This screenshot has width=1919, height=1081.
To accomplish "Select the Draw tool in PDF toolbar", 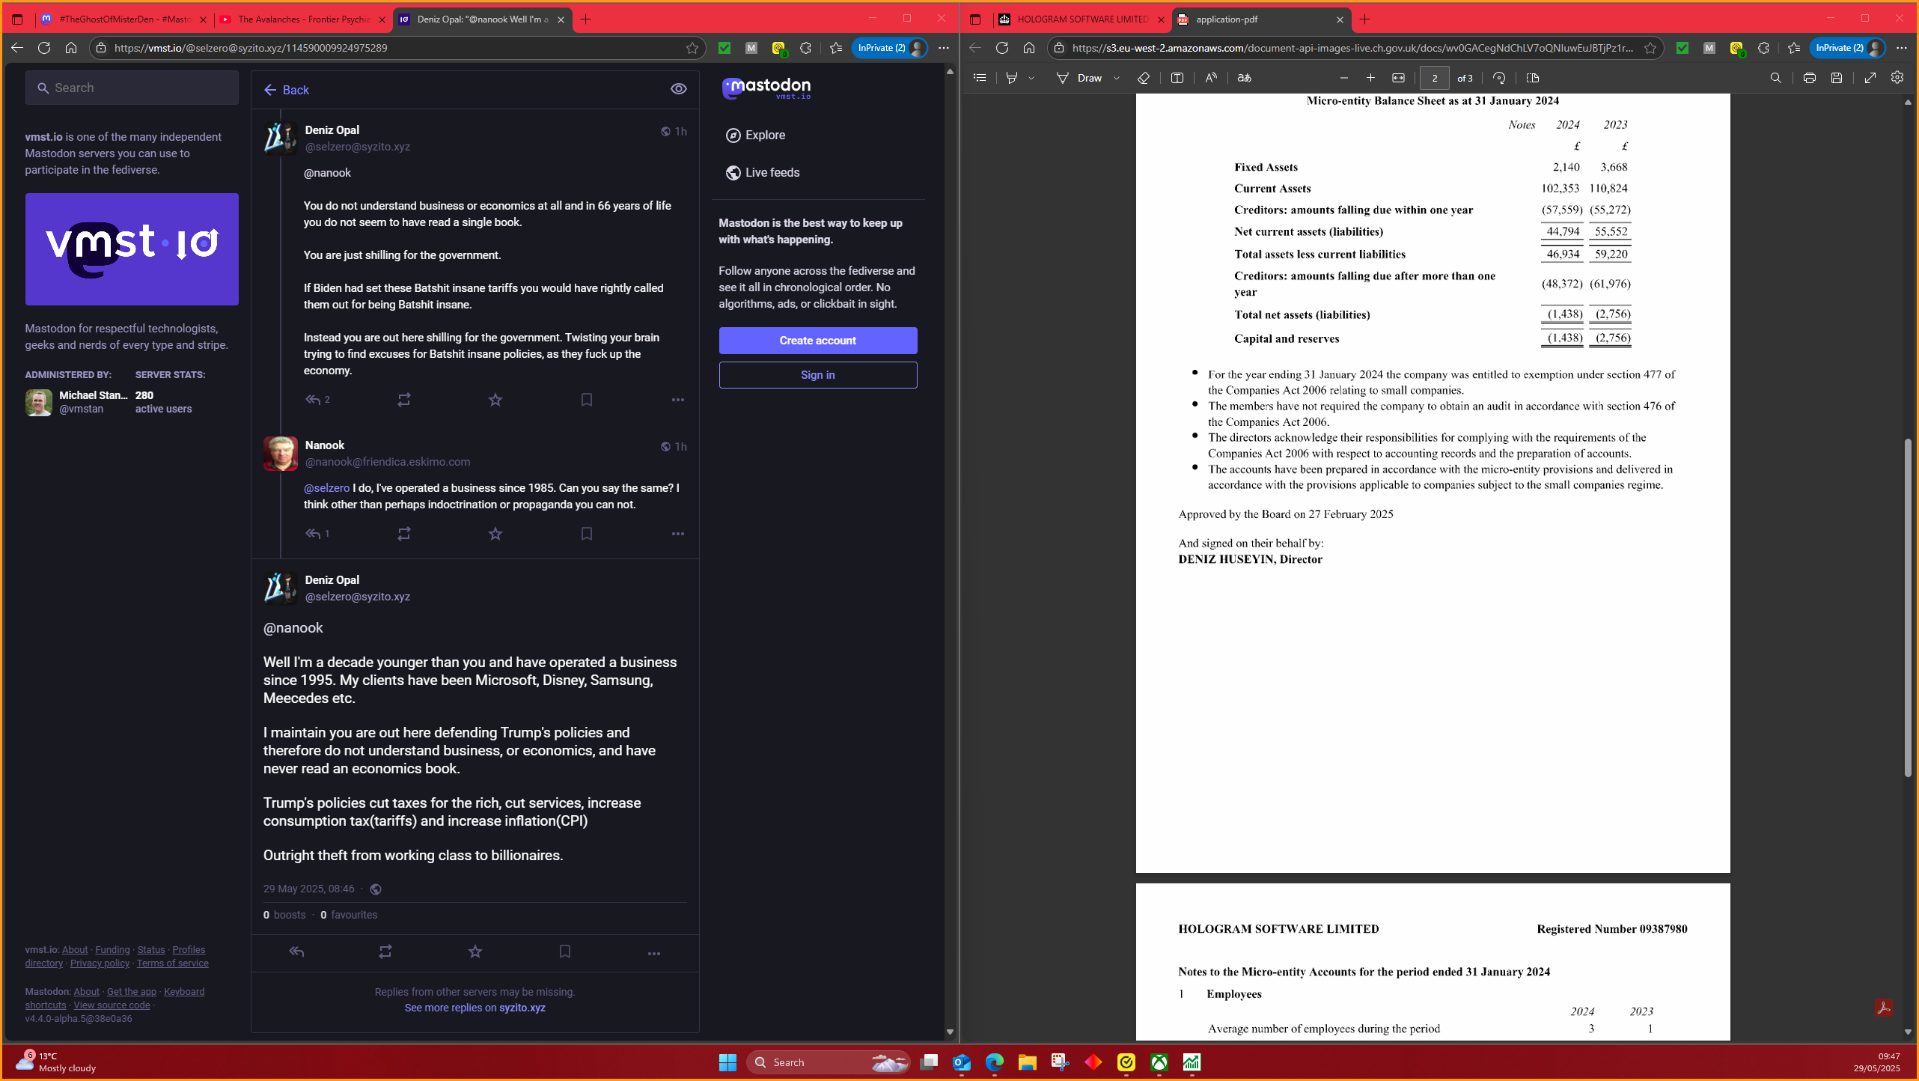I will [1080, 78].
